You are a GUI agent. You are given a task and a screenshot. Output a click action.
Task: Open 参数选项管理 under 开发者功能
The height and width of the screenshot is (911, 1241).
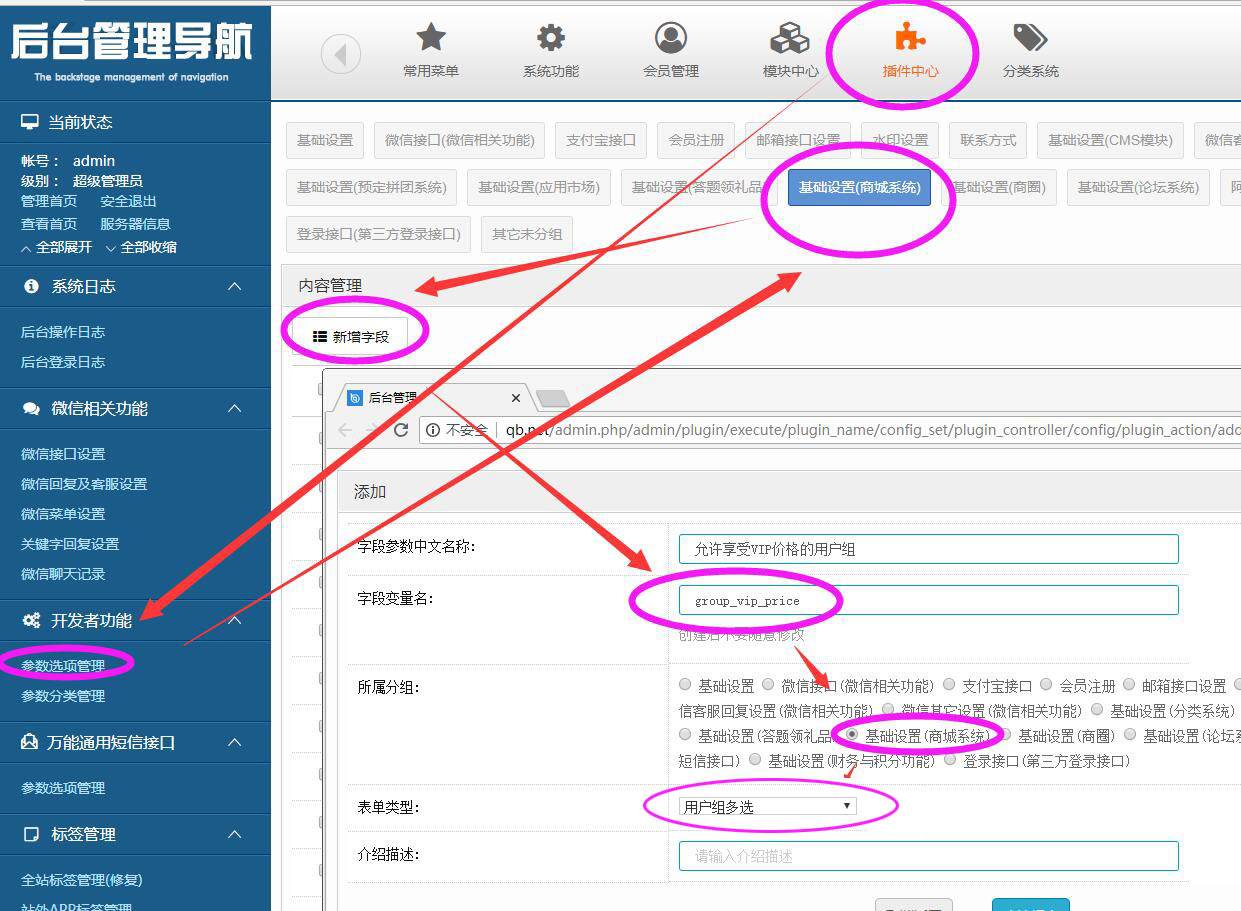coord(63,665)
